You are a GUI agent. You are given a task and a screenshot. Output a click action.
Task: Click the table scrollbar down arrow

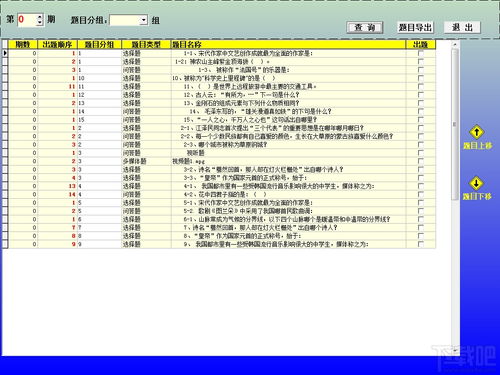click(x=455, y=350)
